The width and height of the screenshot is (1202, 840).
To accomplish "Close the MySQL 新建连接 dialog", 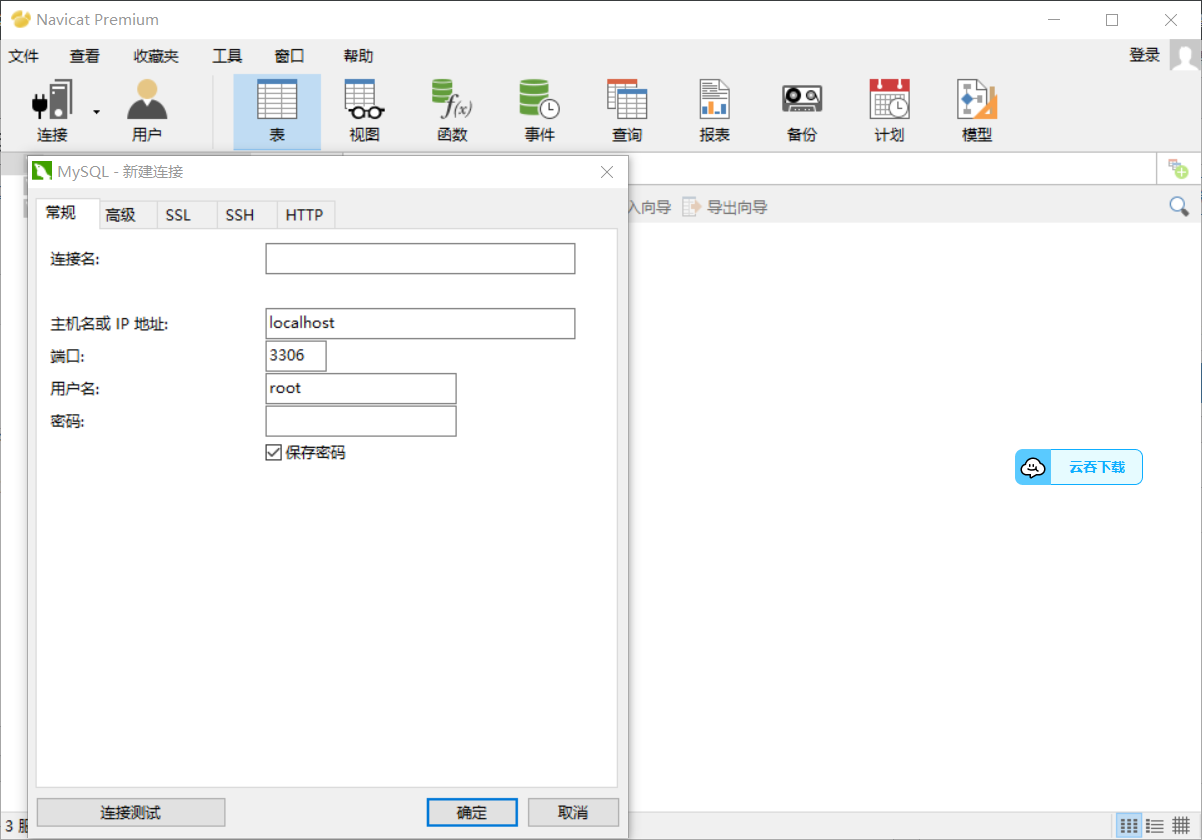I will tap(607, 172).
